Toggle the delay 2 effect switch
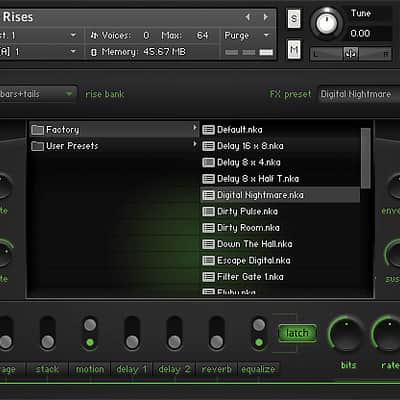400x400 pixels. pos(174,333)
